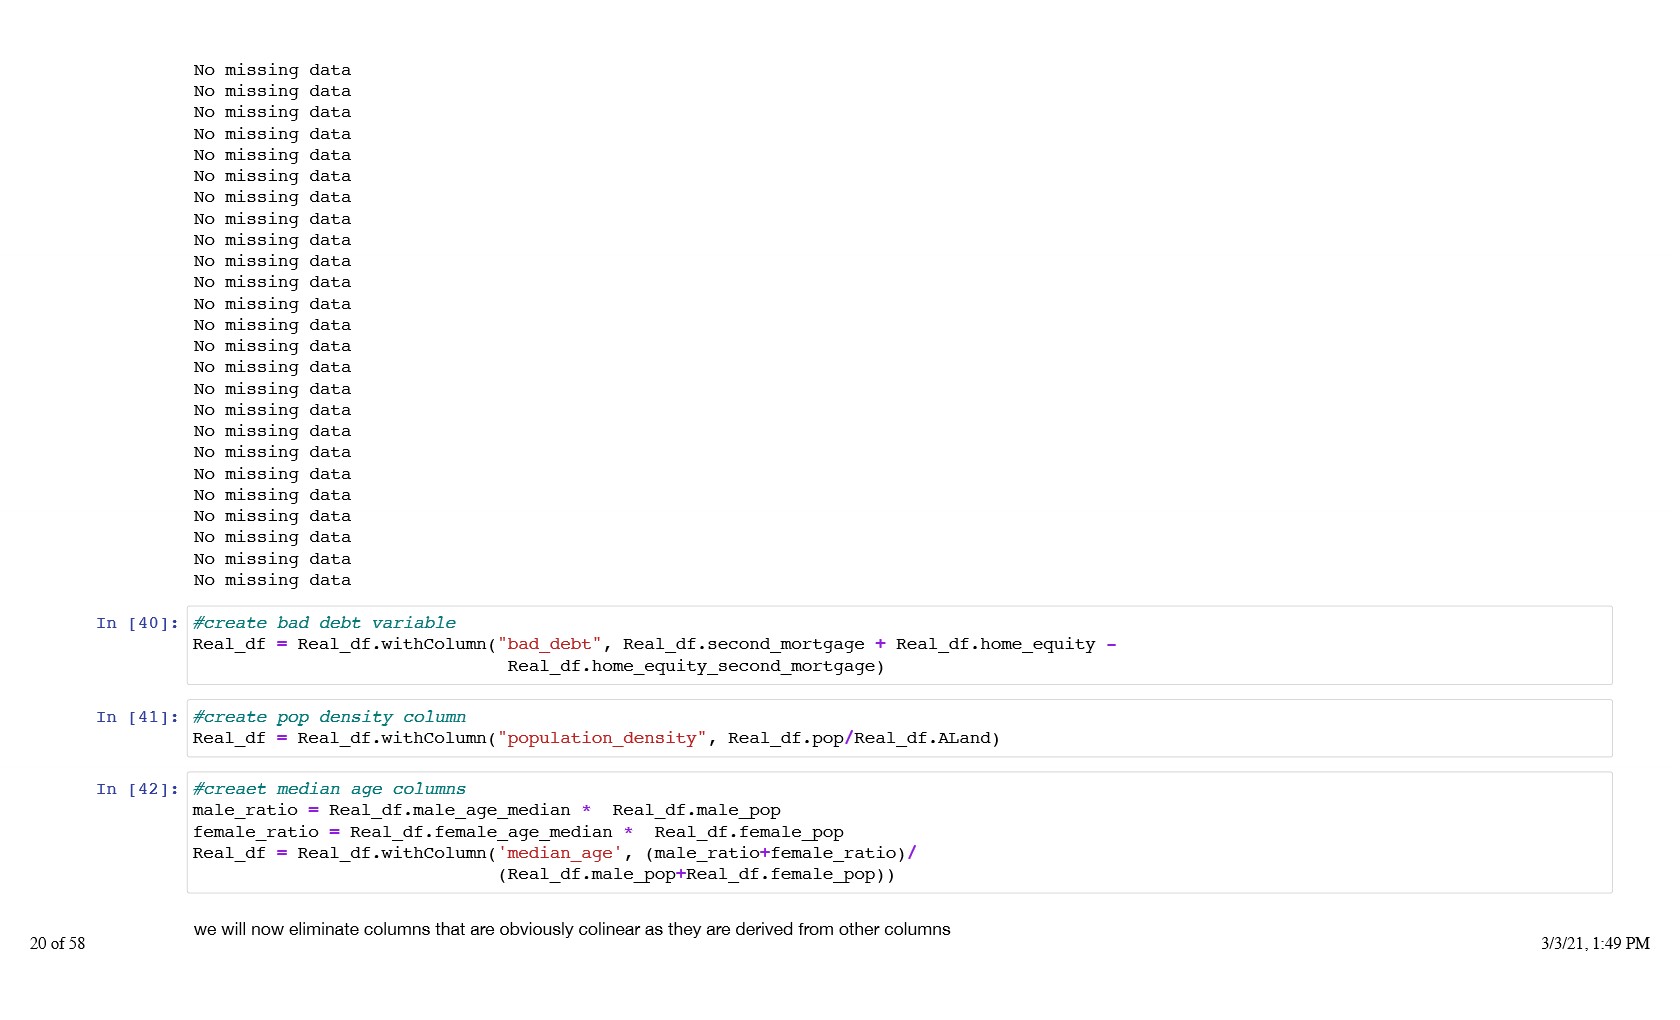Click Real_df.home_equity_second_mortgage on cell 40's second line
This screenshot has width=1680, height=1020.
pos(695,666)
